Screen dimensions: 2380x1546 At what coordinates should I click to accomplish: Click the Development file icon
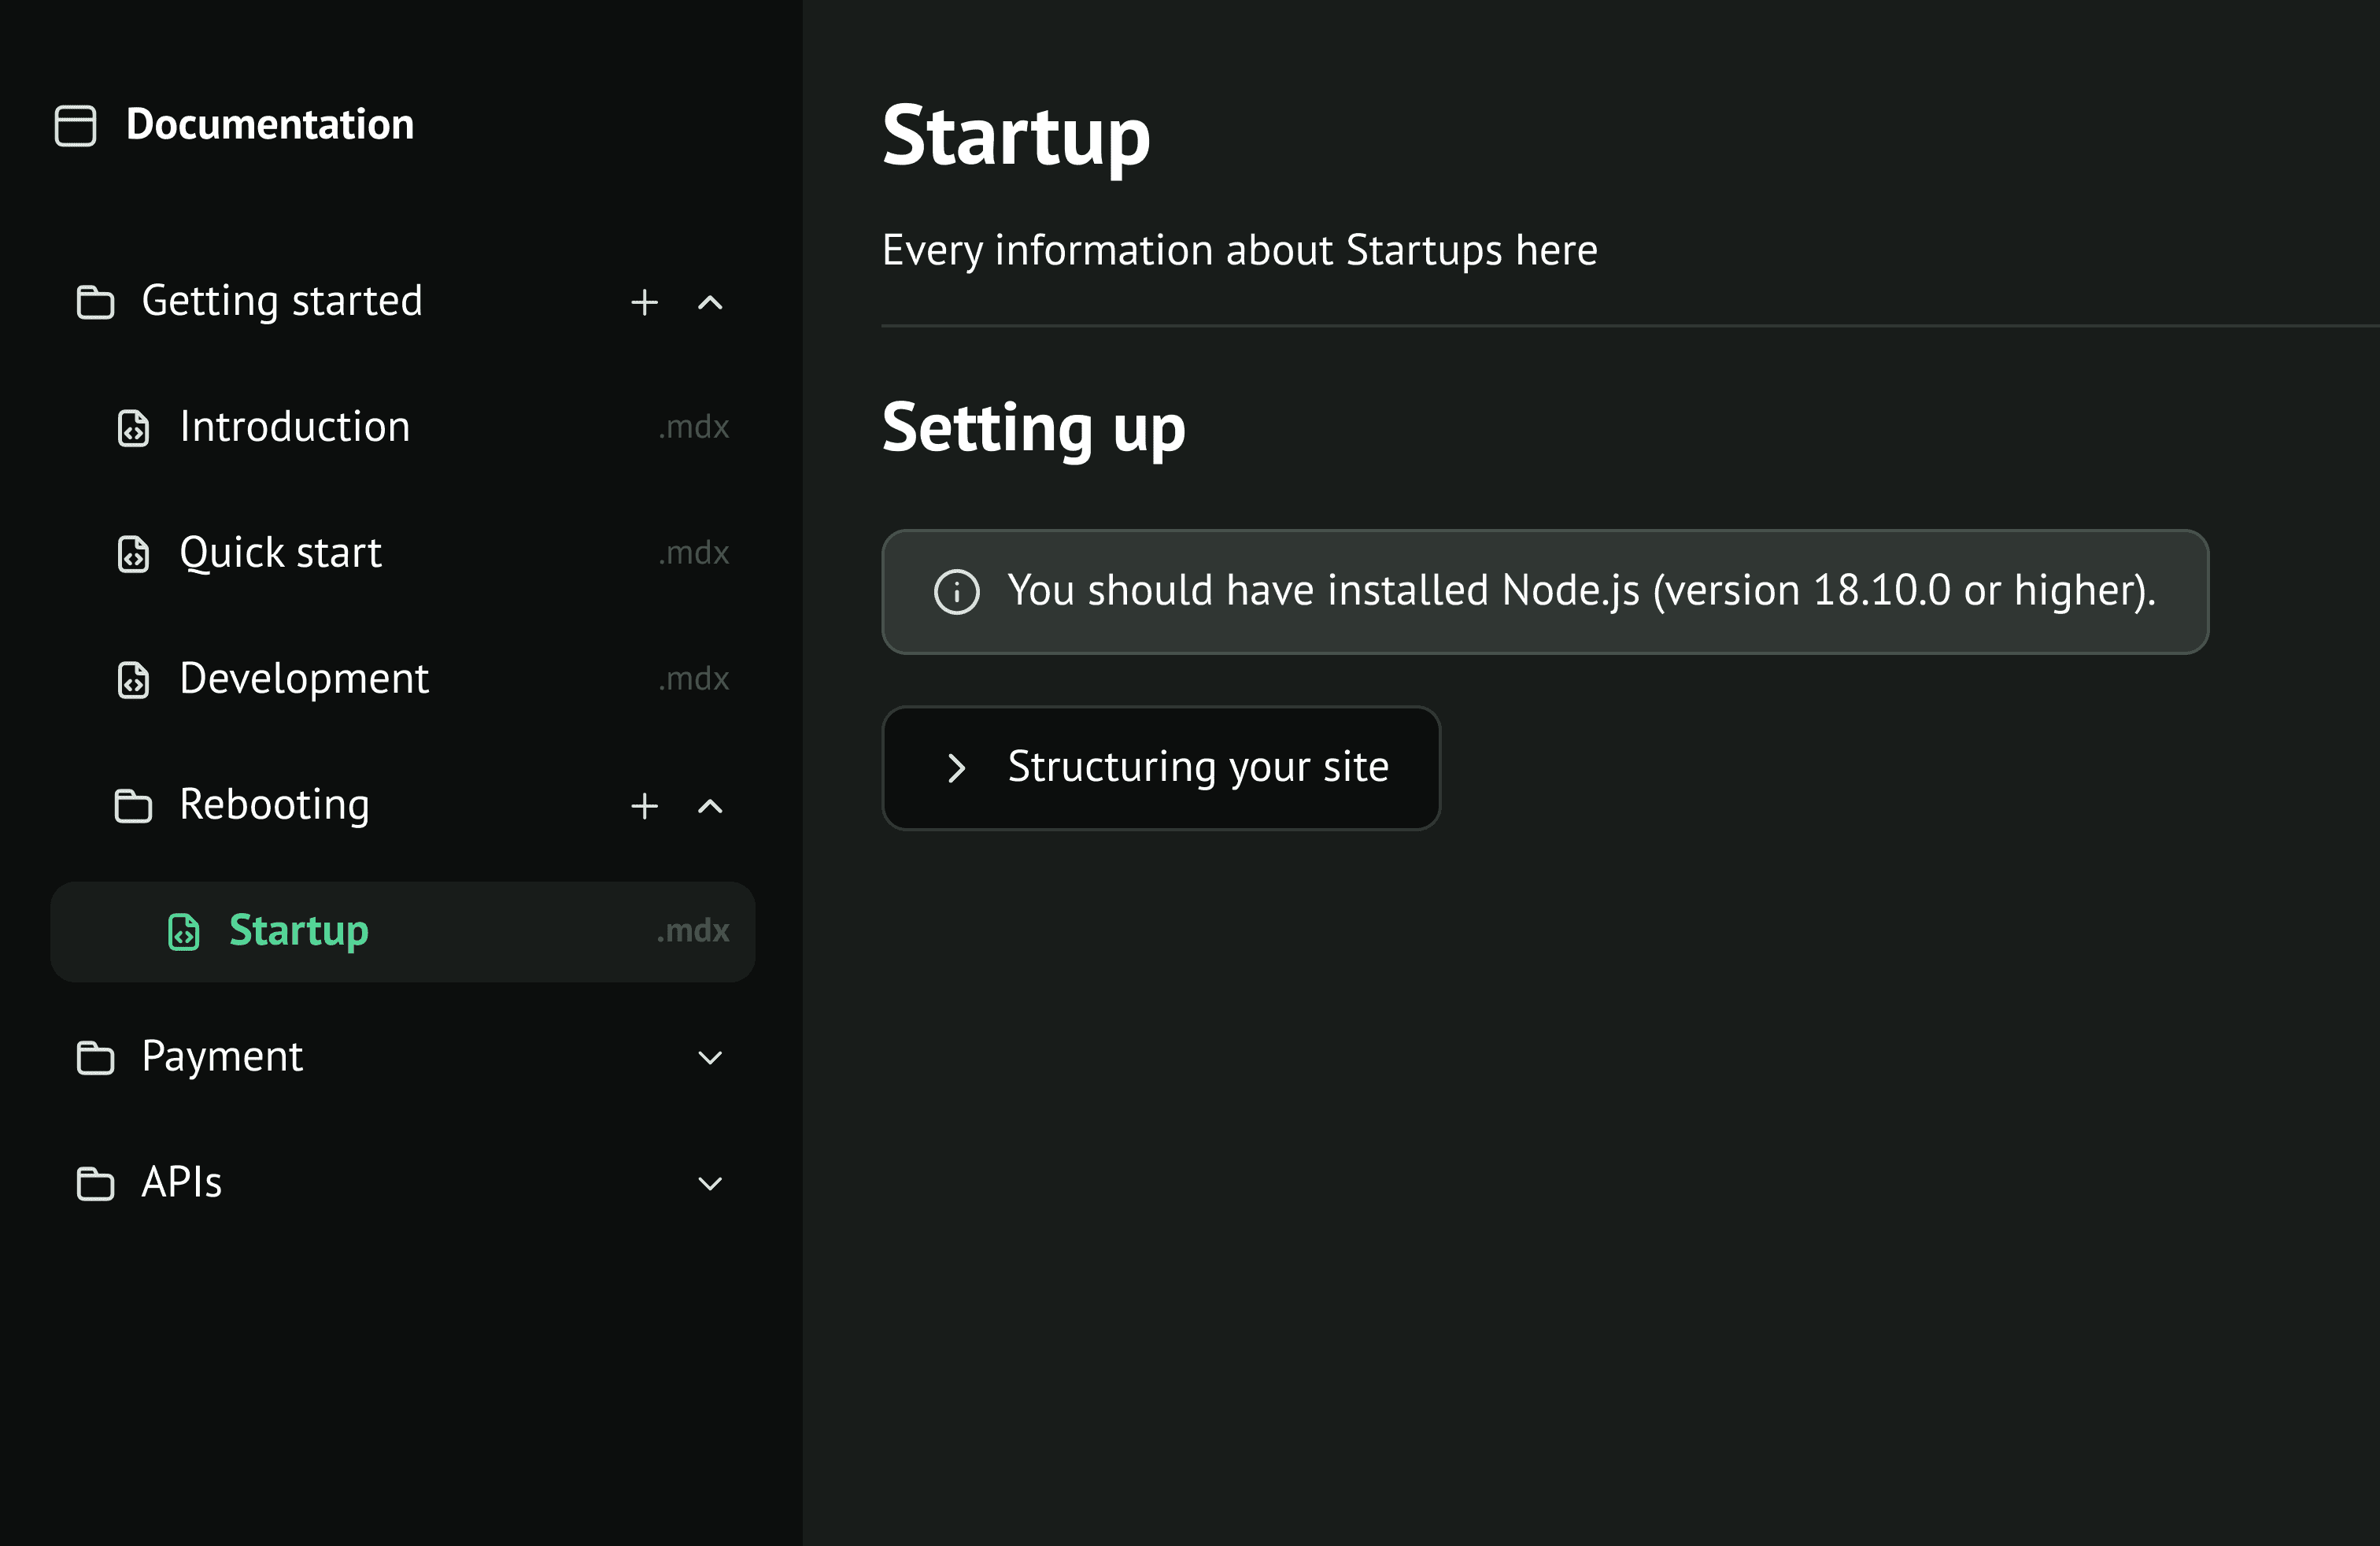tap(133, 680)
